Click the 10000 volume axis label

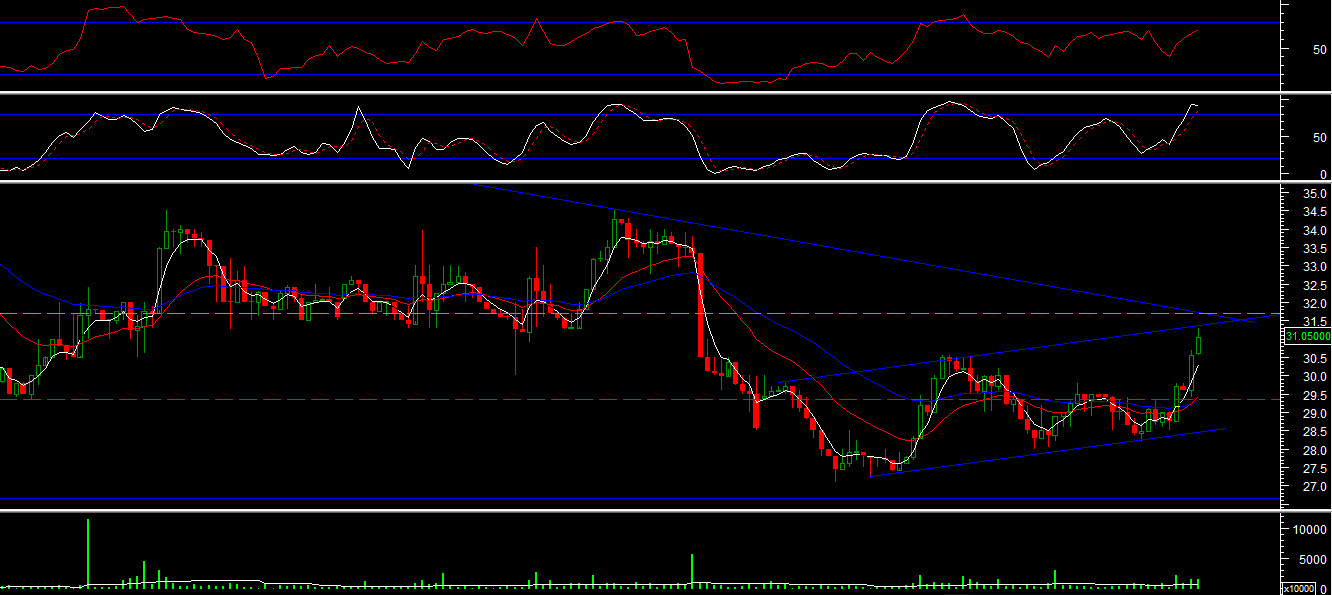(x=1312, y=531)
